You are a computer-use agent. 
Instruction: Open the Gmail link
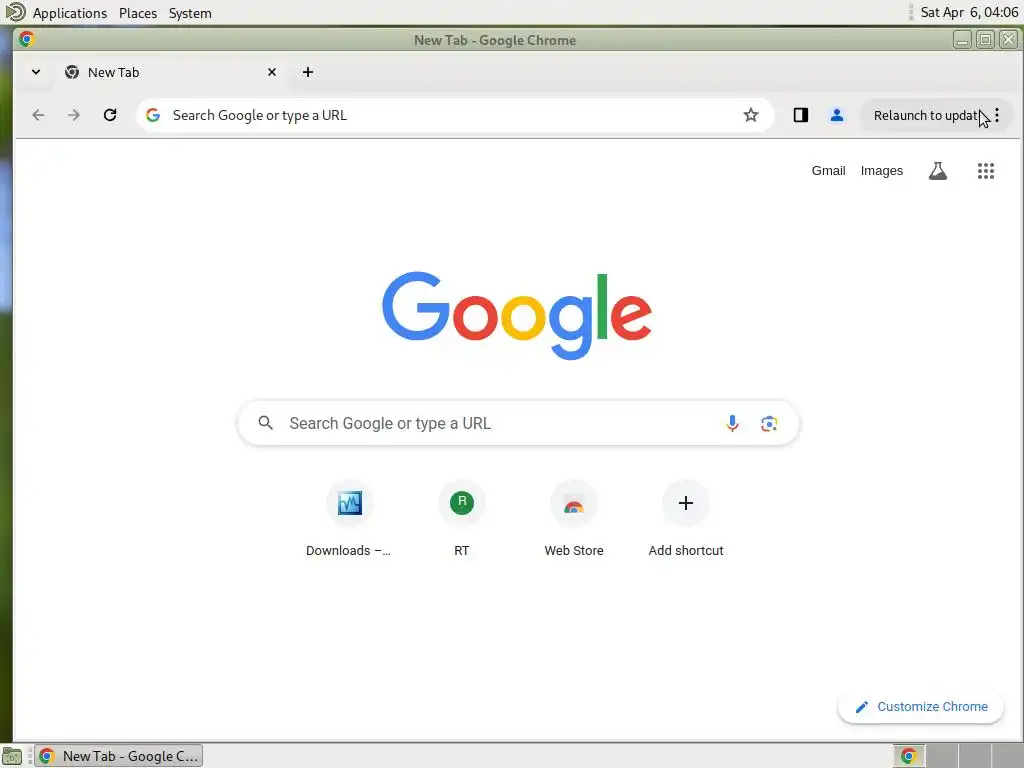click(x=828, y=171)
